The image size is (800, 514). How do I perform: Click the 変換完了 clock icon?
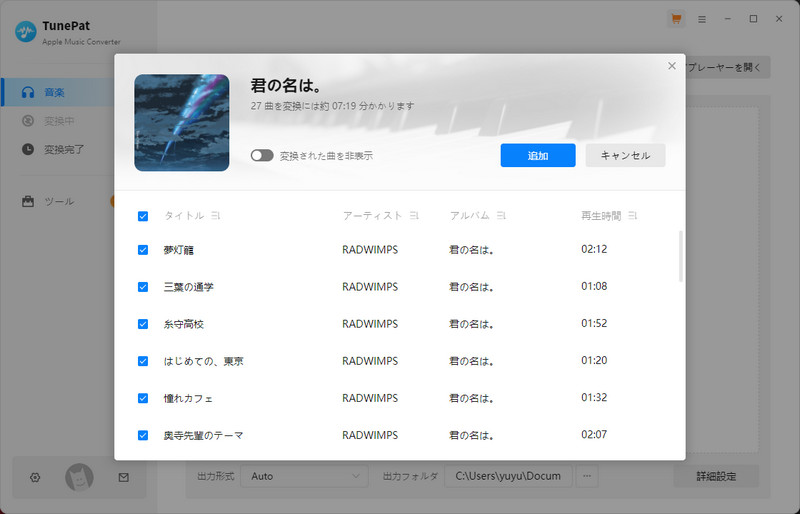pyautogui.click(x=28, y=150)
